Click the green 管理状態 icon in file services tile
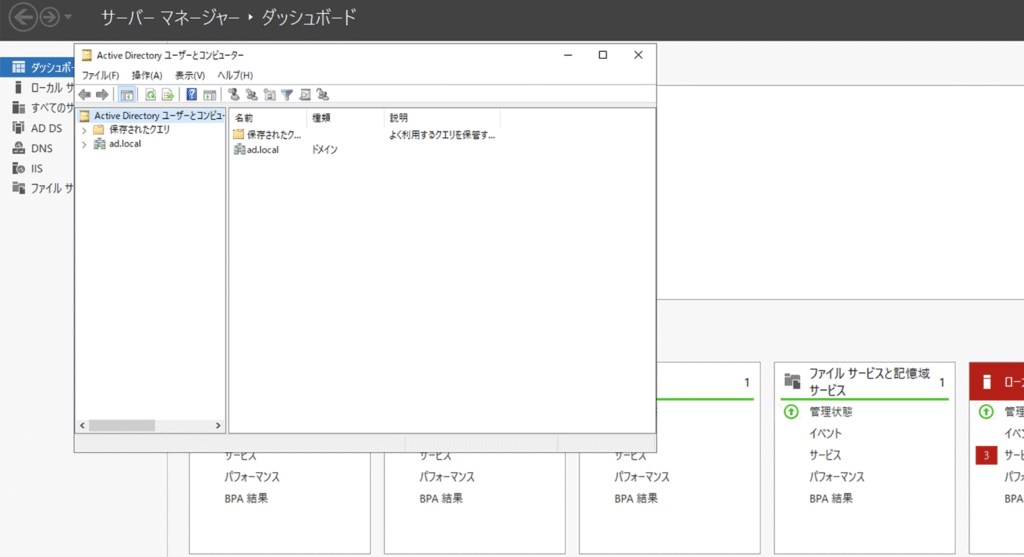1024x557 pixels. pyautogui.click(x=791, y=412)
